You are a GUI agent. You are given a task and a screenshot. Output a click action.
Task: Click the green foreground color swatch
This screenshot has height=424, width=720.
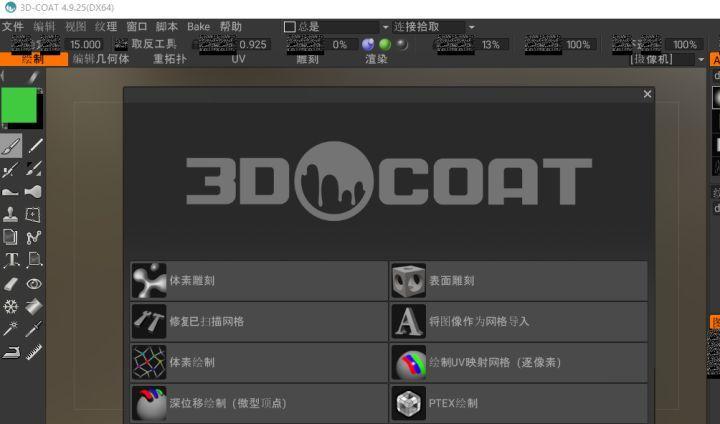click(x=19, y=105)
